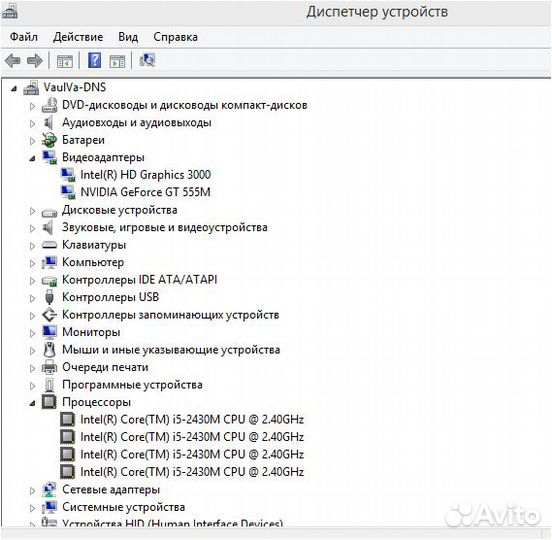552x540 pixels.
Task: Click the DVD drives category icon
Action: (49, 105)
